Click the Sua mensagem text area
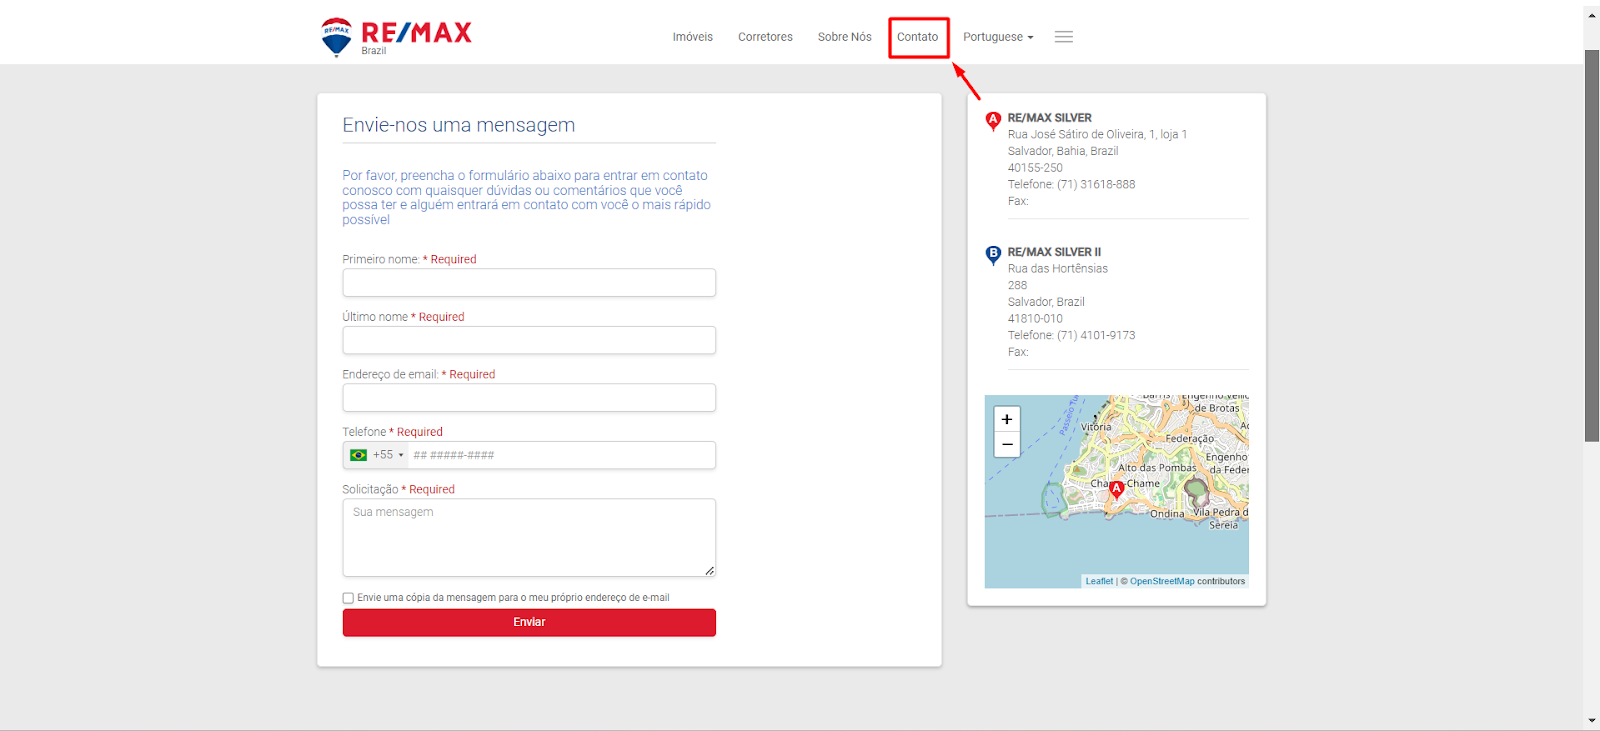The image size is (1600, 731). tap(529, 538)
